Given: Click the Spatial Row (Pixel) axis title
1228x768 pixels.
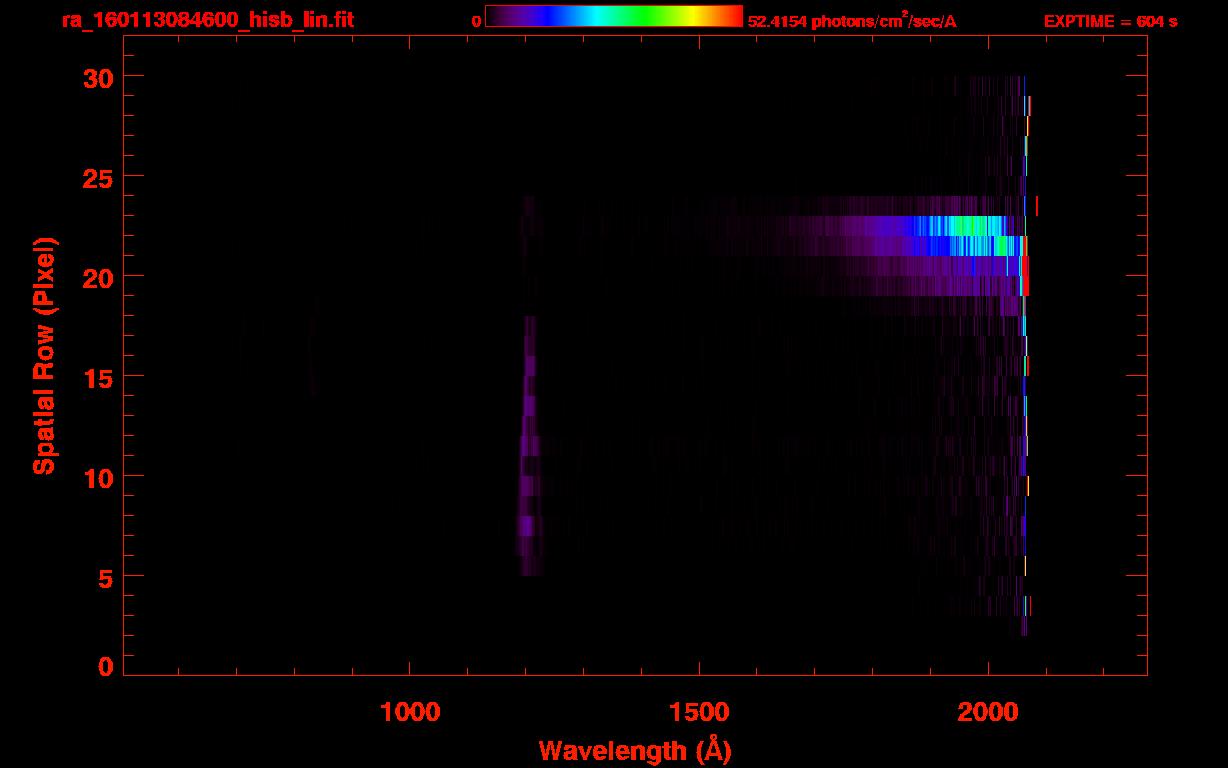Looking at the screenshot, I should pos(44,355).
